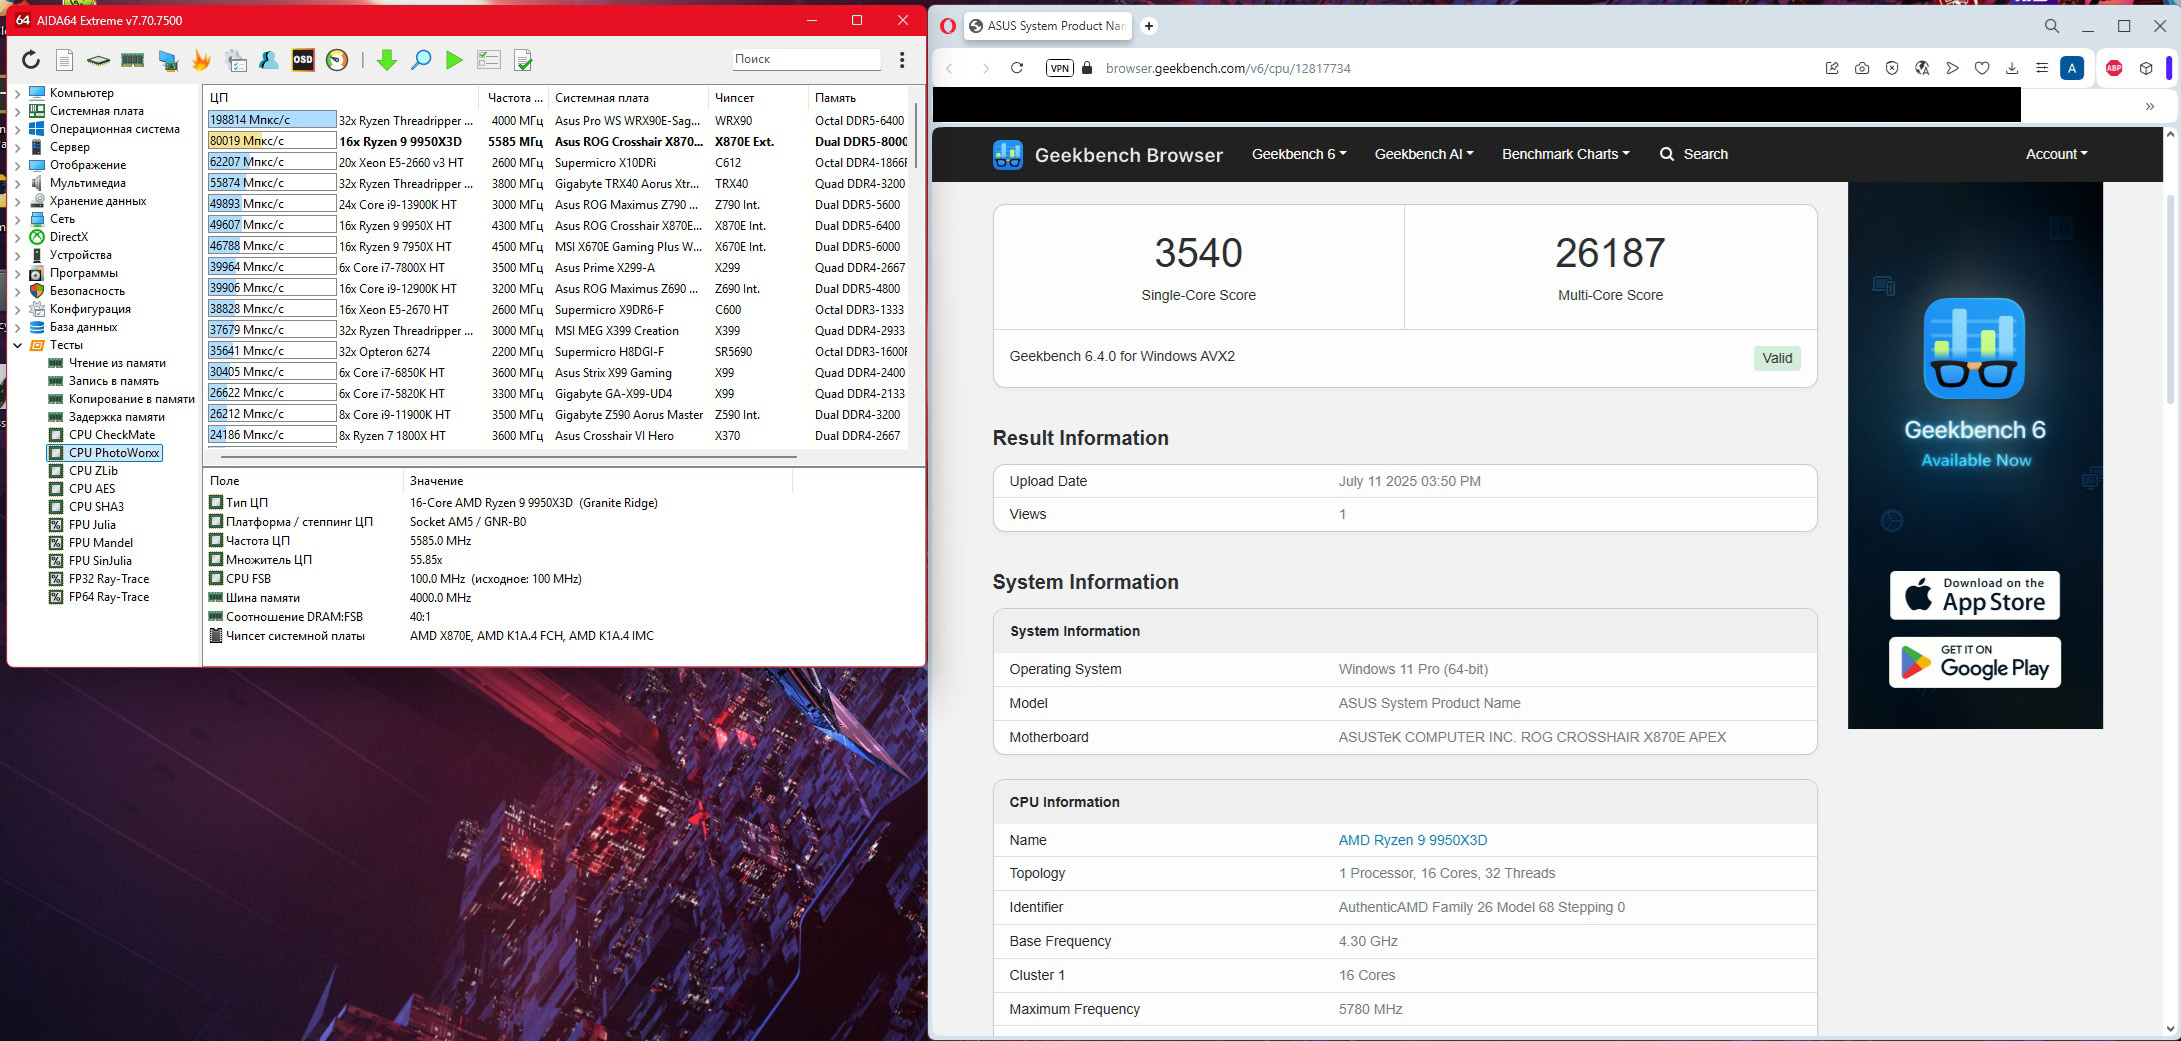The width and height of the screenshot is (2181, 1041).
Task: Click Search in Geekbench navbar
Action: (1694, 154)
